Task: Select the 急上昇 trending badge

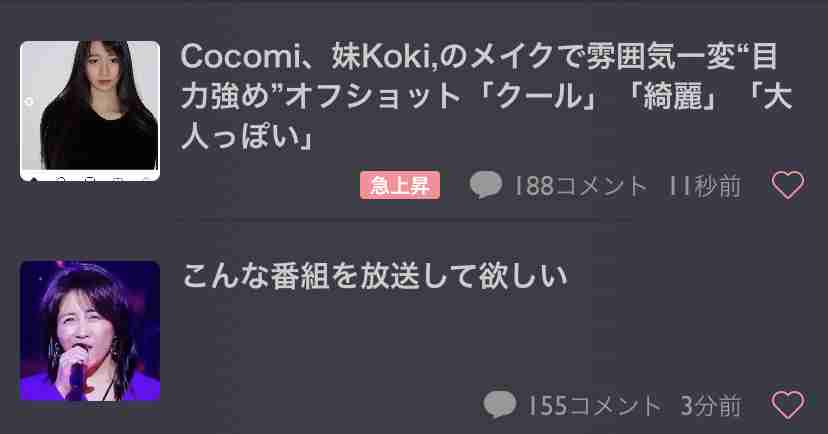Action: point(400,185)
